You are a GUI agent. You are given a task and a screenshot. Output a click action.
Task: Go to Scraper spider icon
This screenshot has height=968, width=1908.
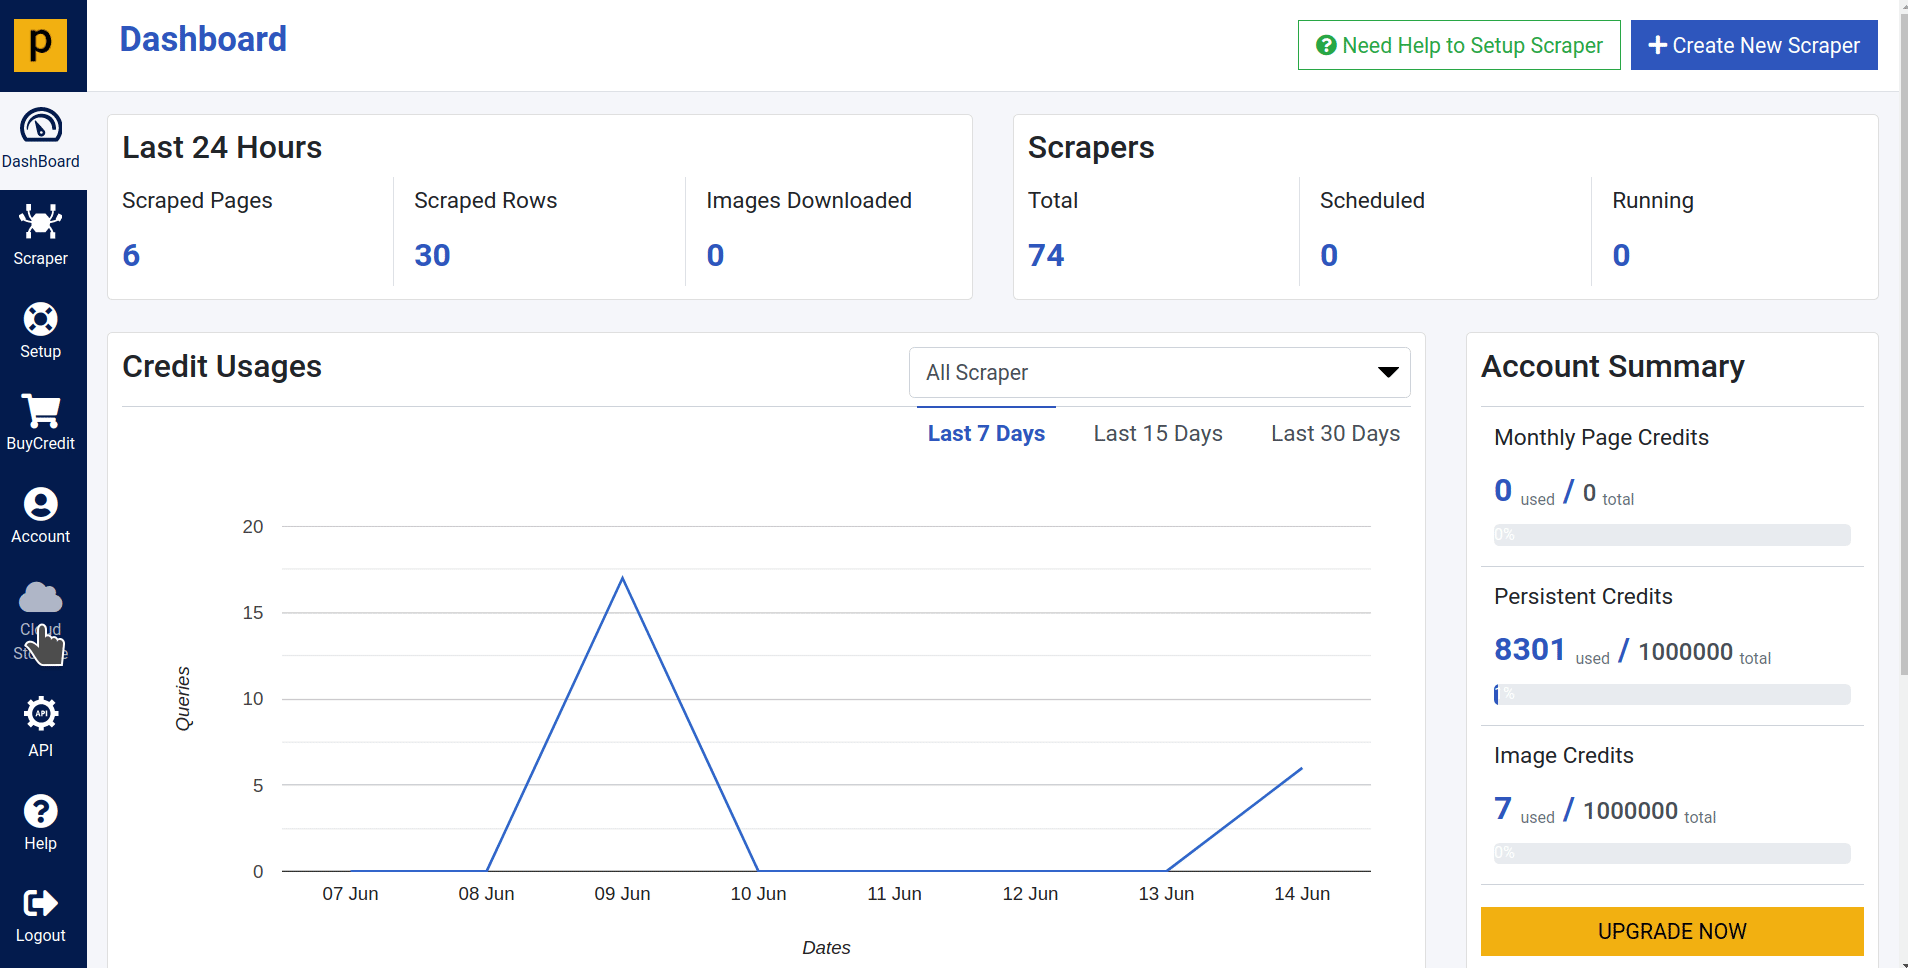[41, 222]
